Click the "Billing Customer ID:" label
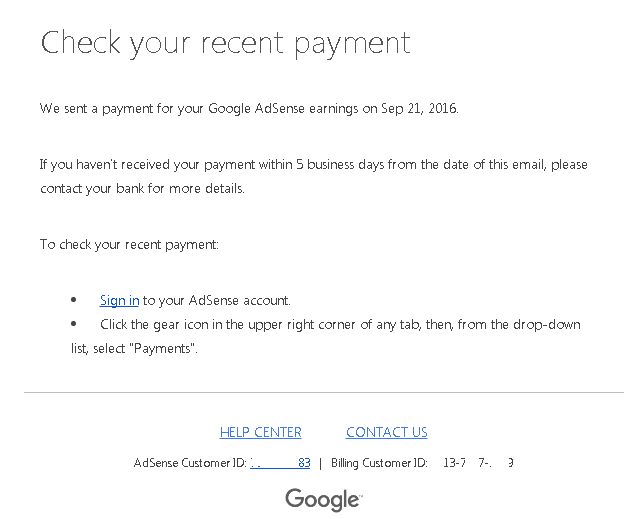Screen dimensions: 639x519 [x=379, y=463]
